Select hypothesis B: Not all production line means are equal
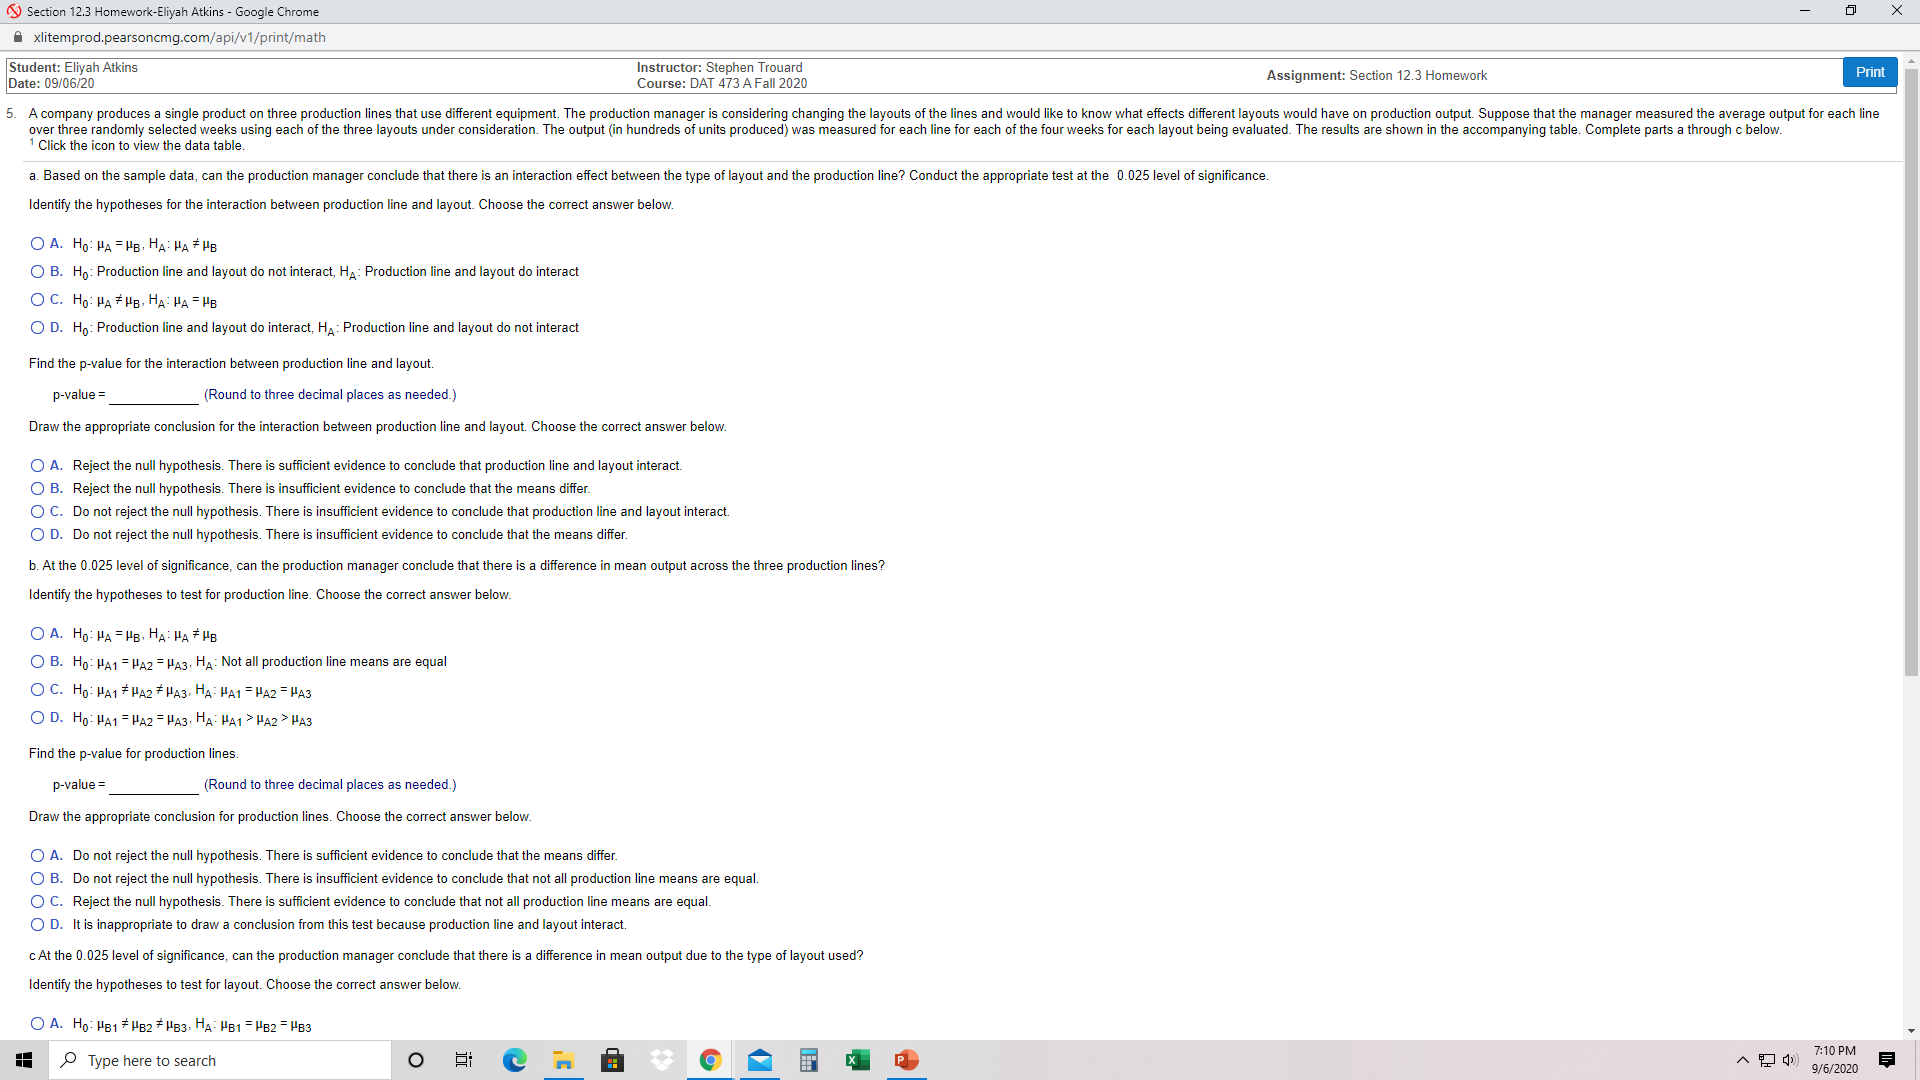Viewport: 1920px width, 1080px height. click(x=37, y=661)
